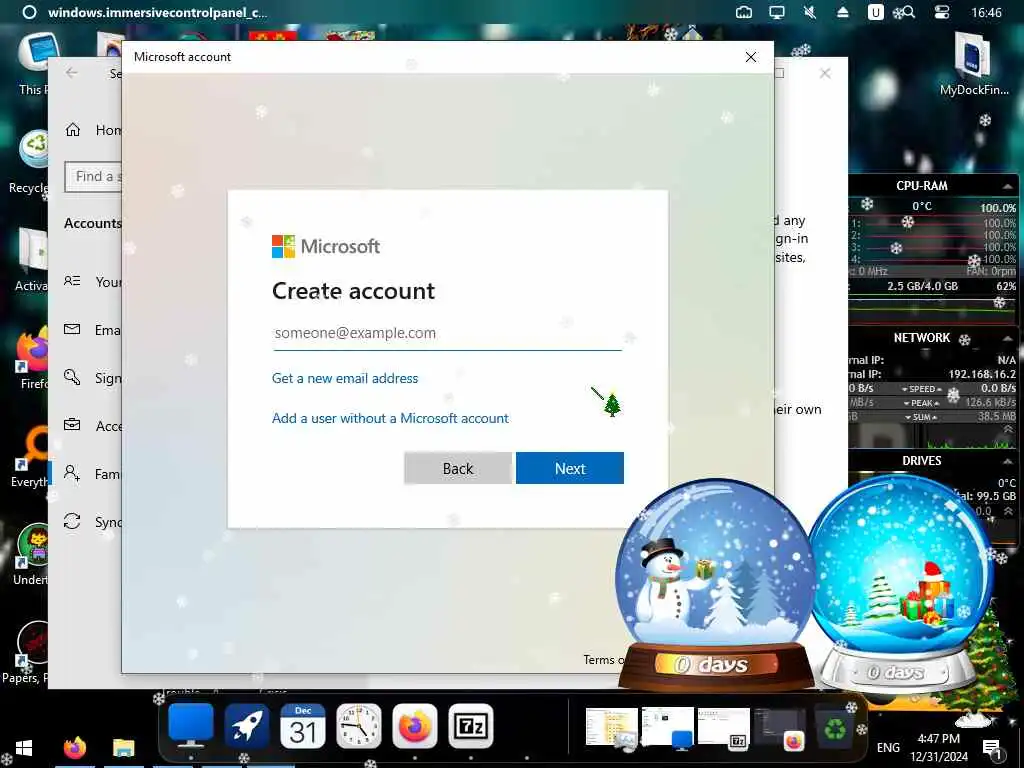This screenshot has width=1024, height=768.
Task: Open 7-Zip icon in the dock
Action: pyautogui.click(x=471, y=726)
